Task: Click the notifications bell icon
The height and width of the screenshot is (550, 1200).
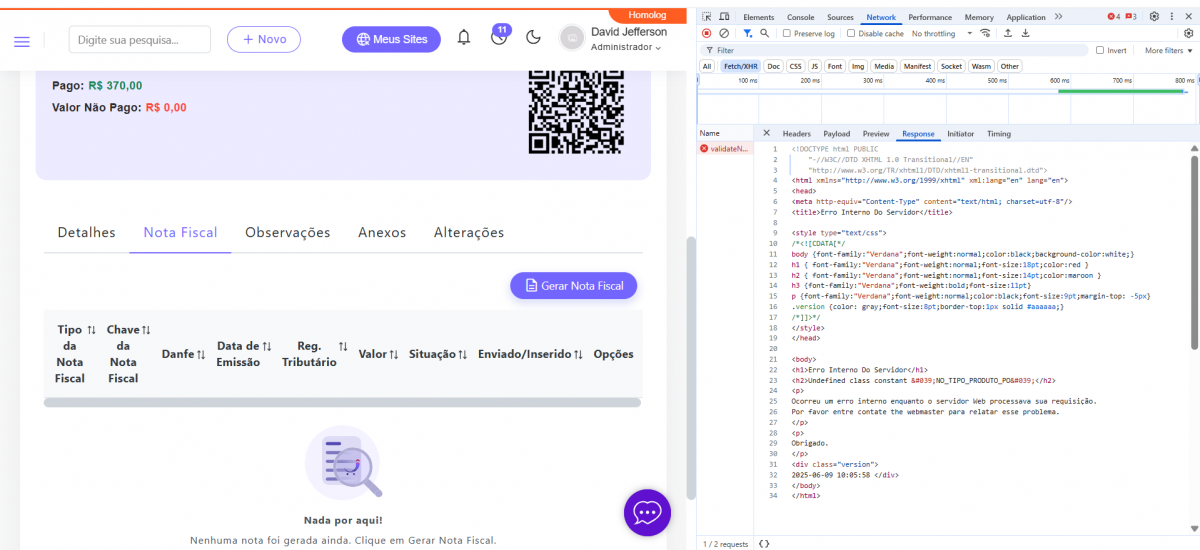Action: tap(464, 38)
